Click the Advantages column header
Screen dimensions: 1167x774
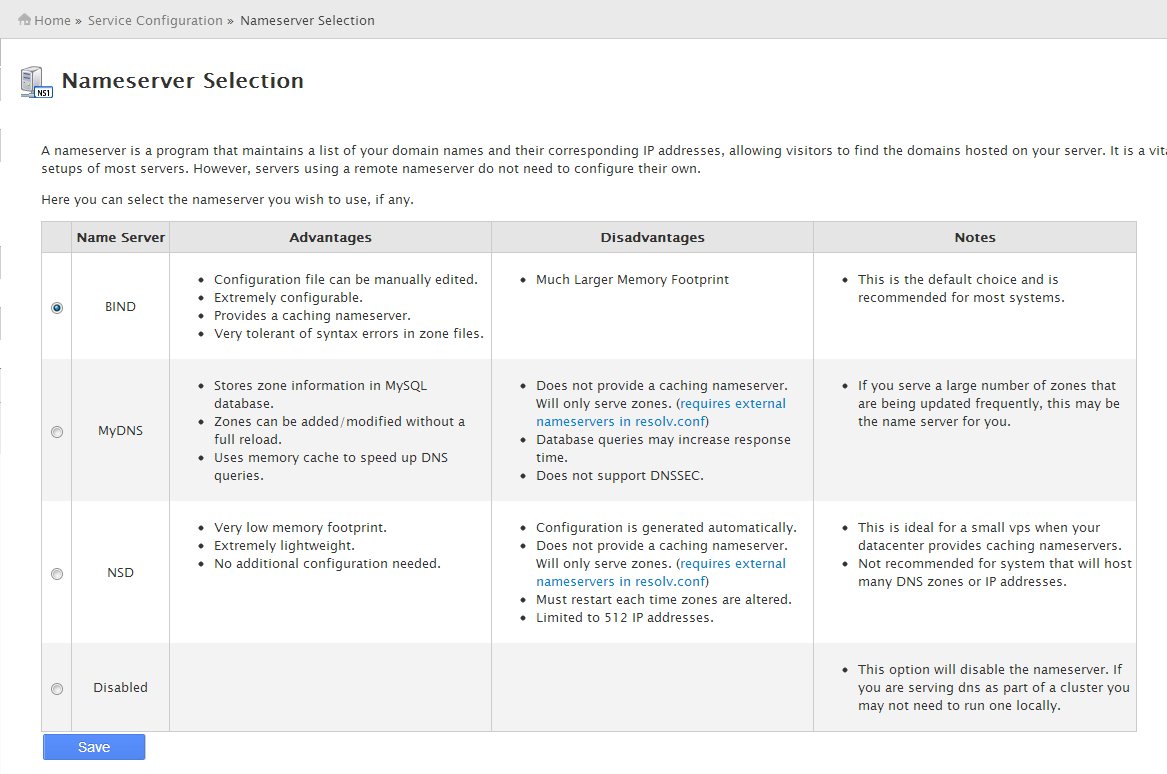[330, 237]
